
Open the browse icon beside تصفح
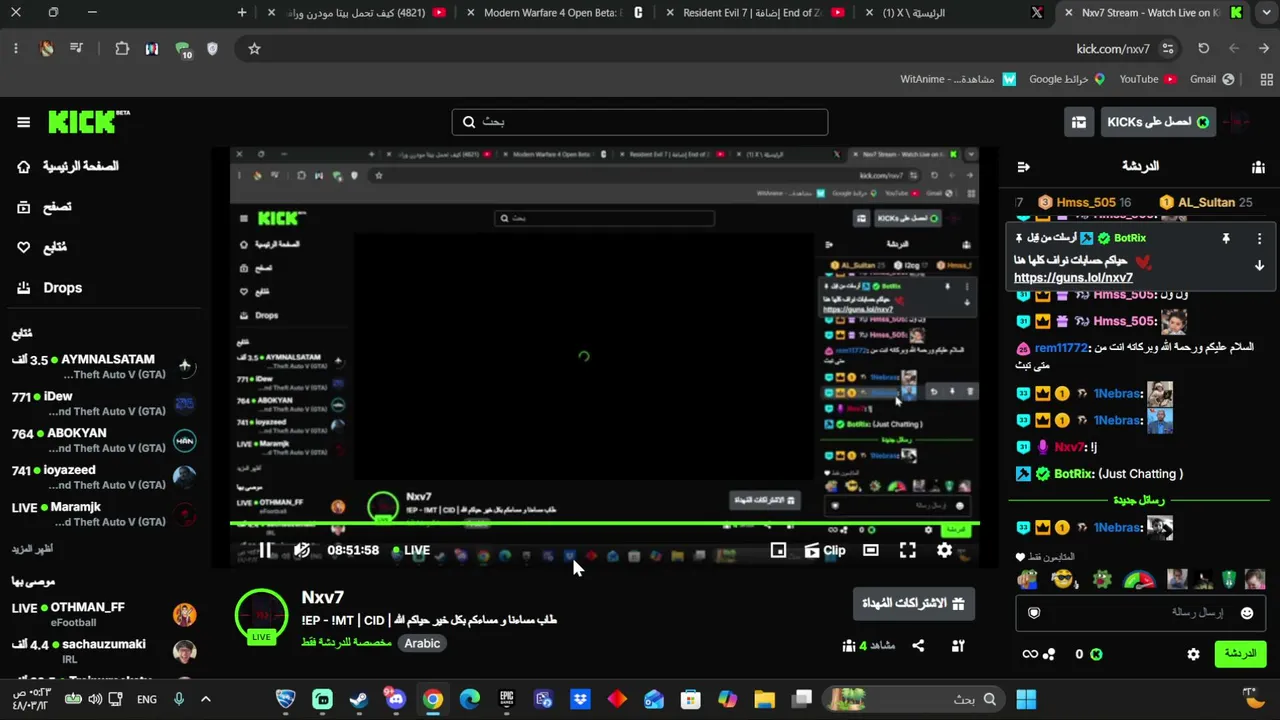(x=24, y=207)
